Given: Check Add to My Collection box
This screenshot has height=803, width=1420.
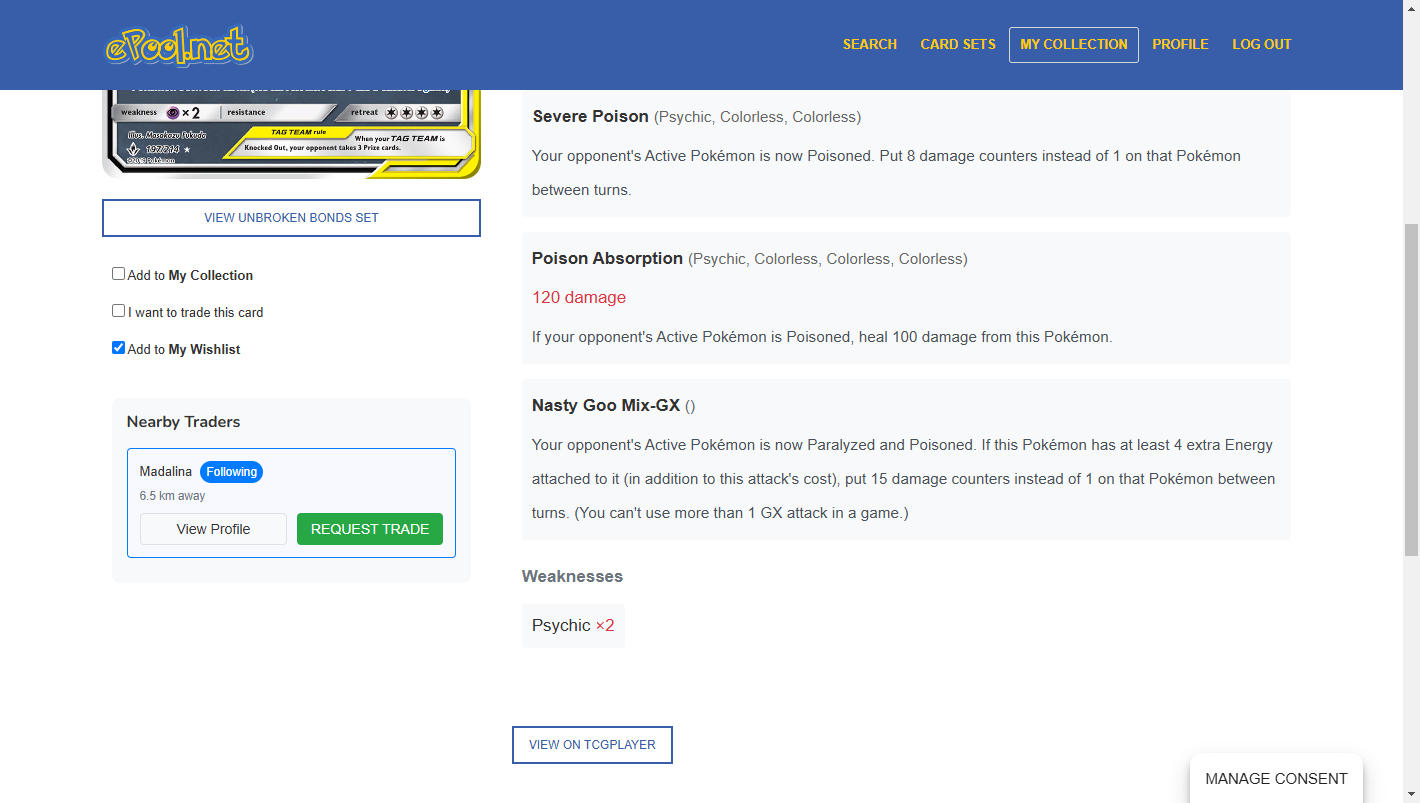Looking at the screenshot, I should click(118, 274).
